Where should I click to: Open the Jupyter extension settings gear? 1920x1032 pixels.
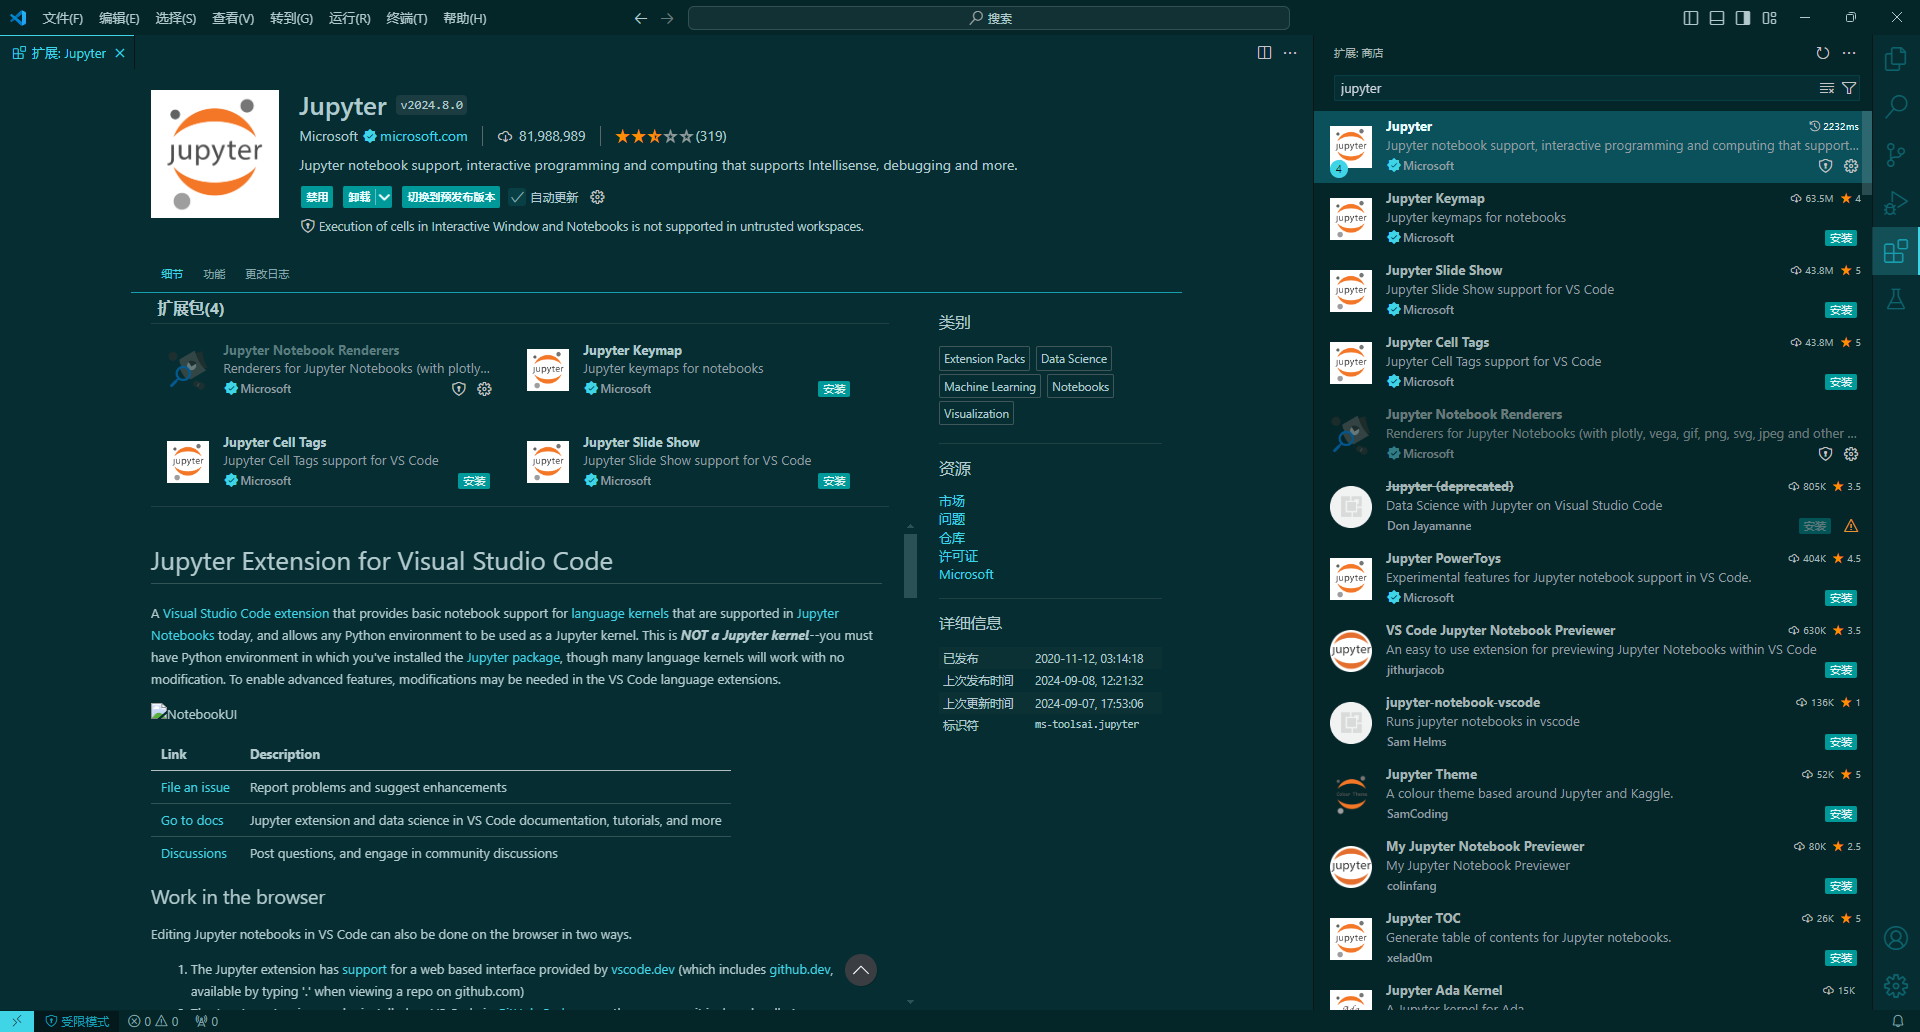coord(598,197)
